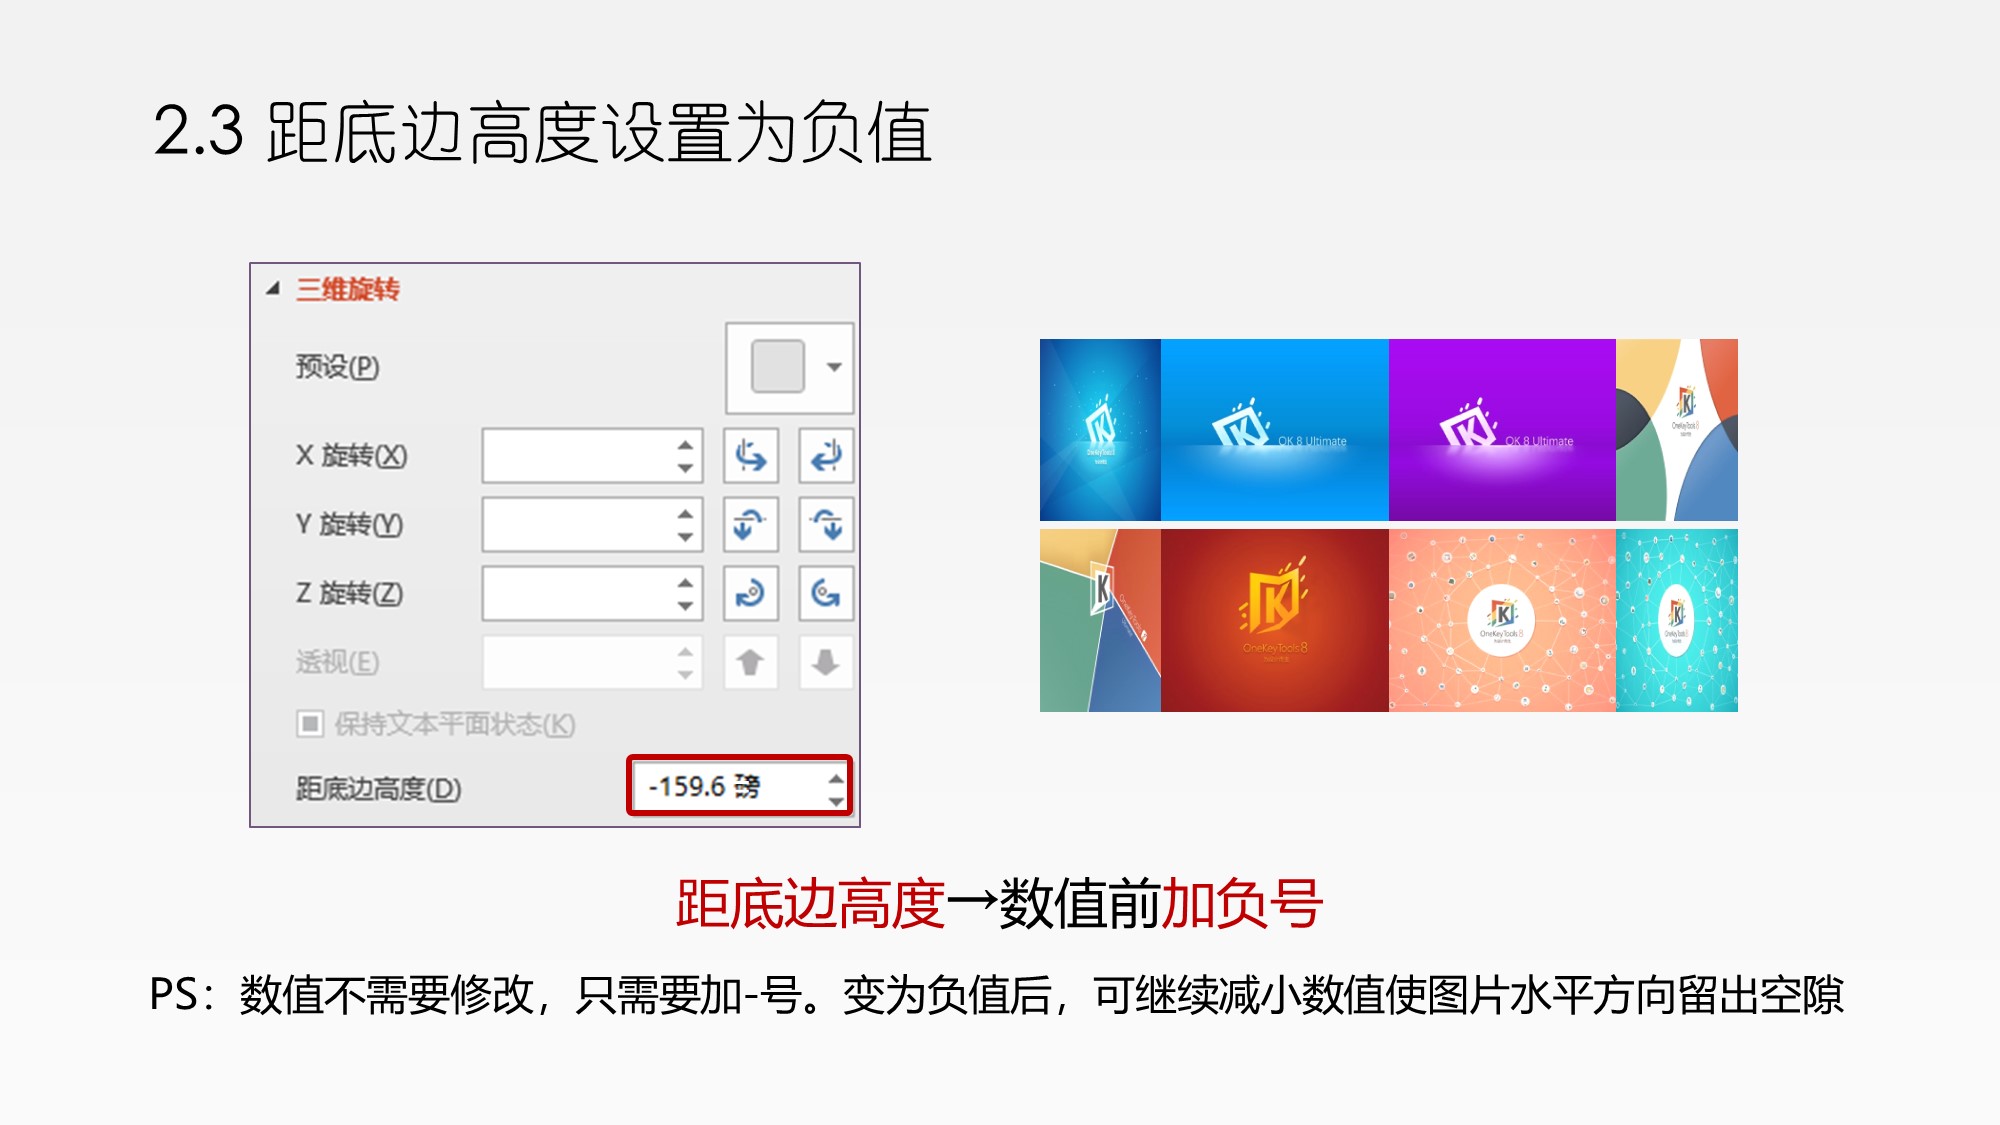Screen dimensions: 2000x1125
Task: Click the Z rotation clockwise icon
Action: [751, 593]
